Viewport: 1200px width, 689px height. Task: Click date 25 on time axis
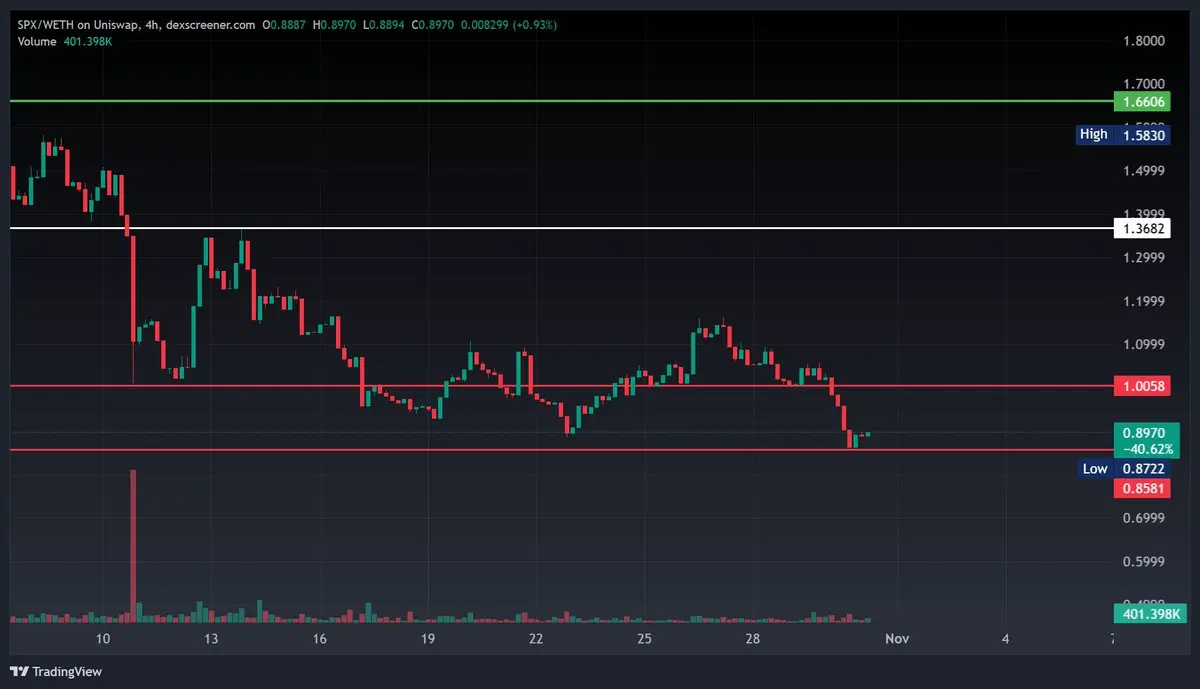point(644,639)
